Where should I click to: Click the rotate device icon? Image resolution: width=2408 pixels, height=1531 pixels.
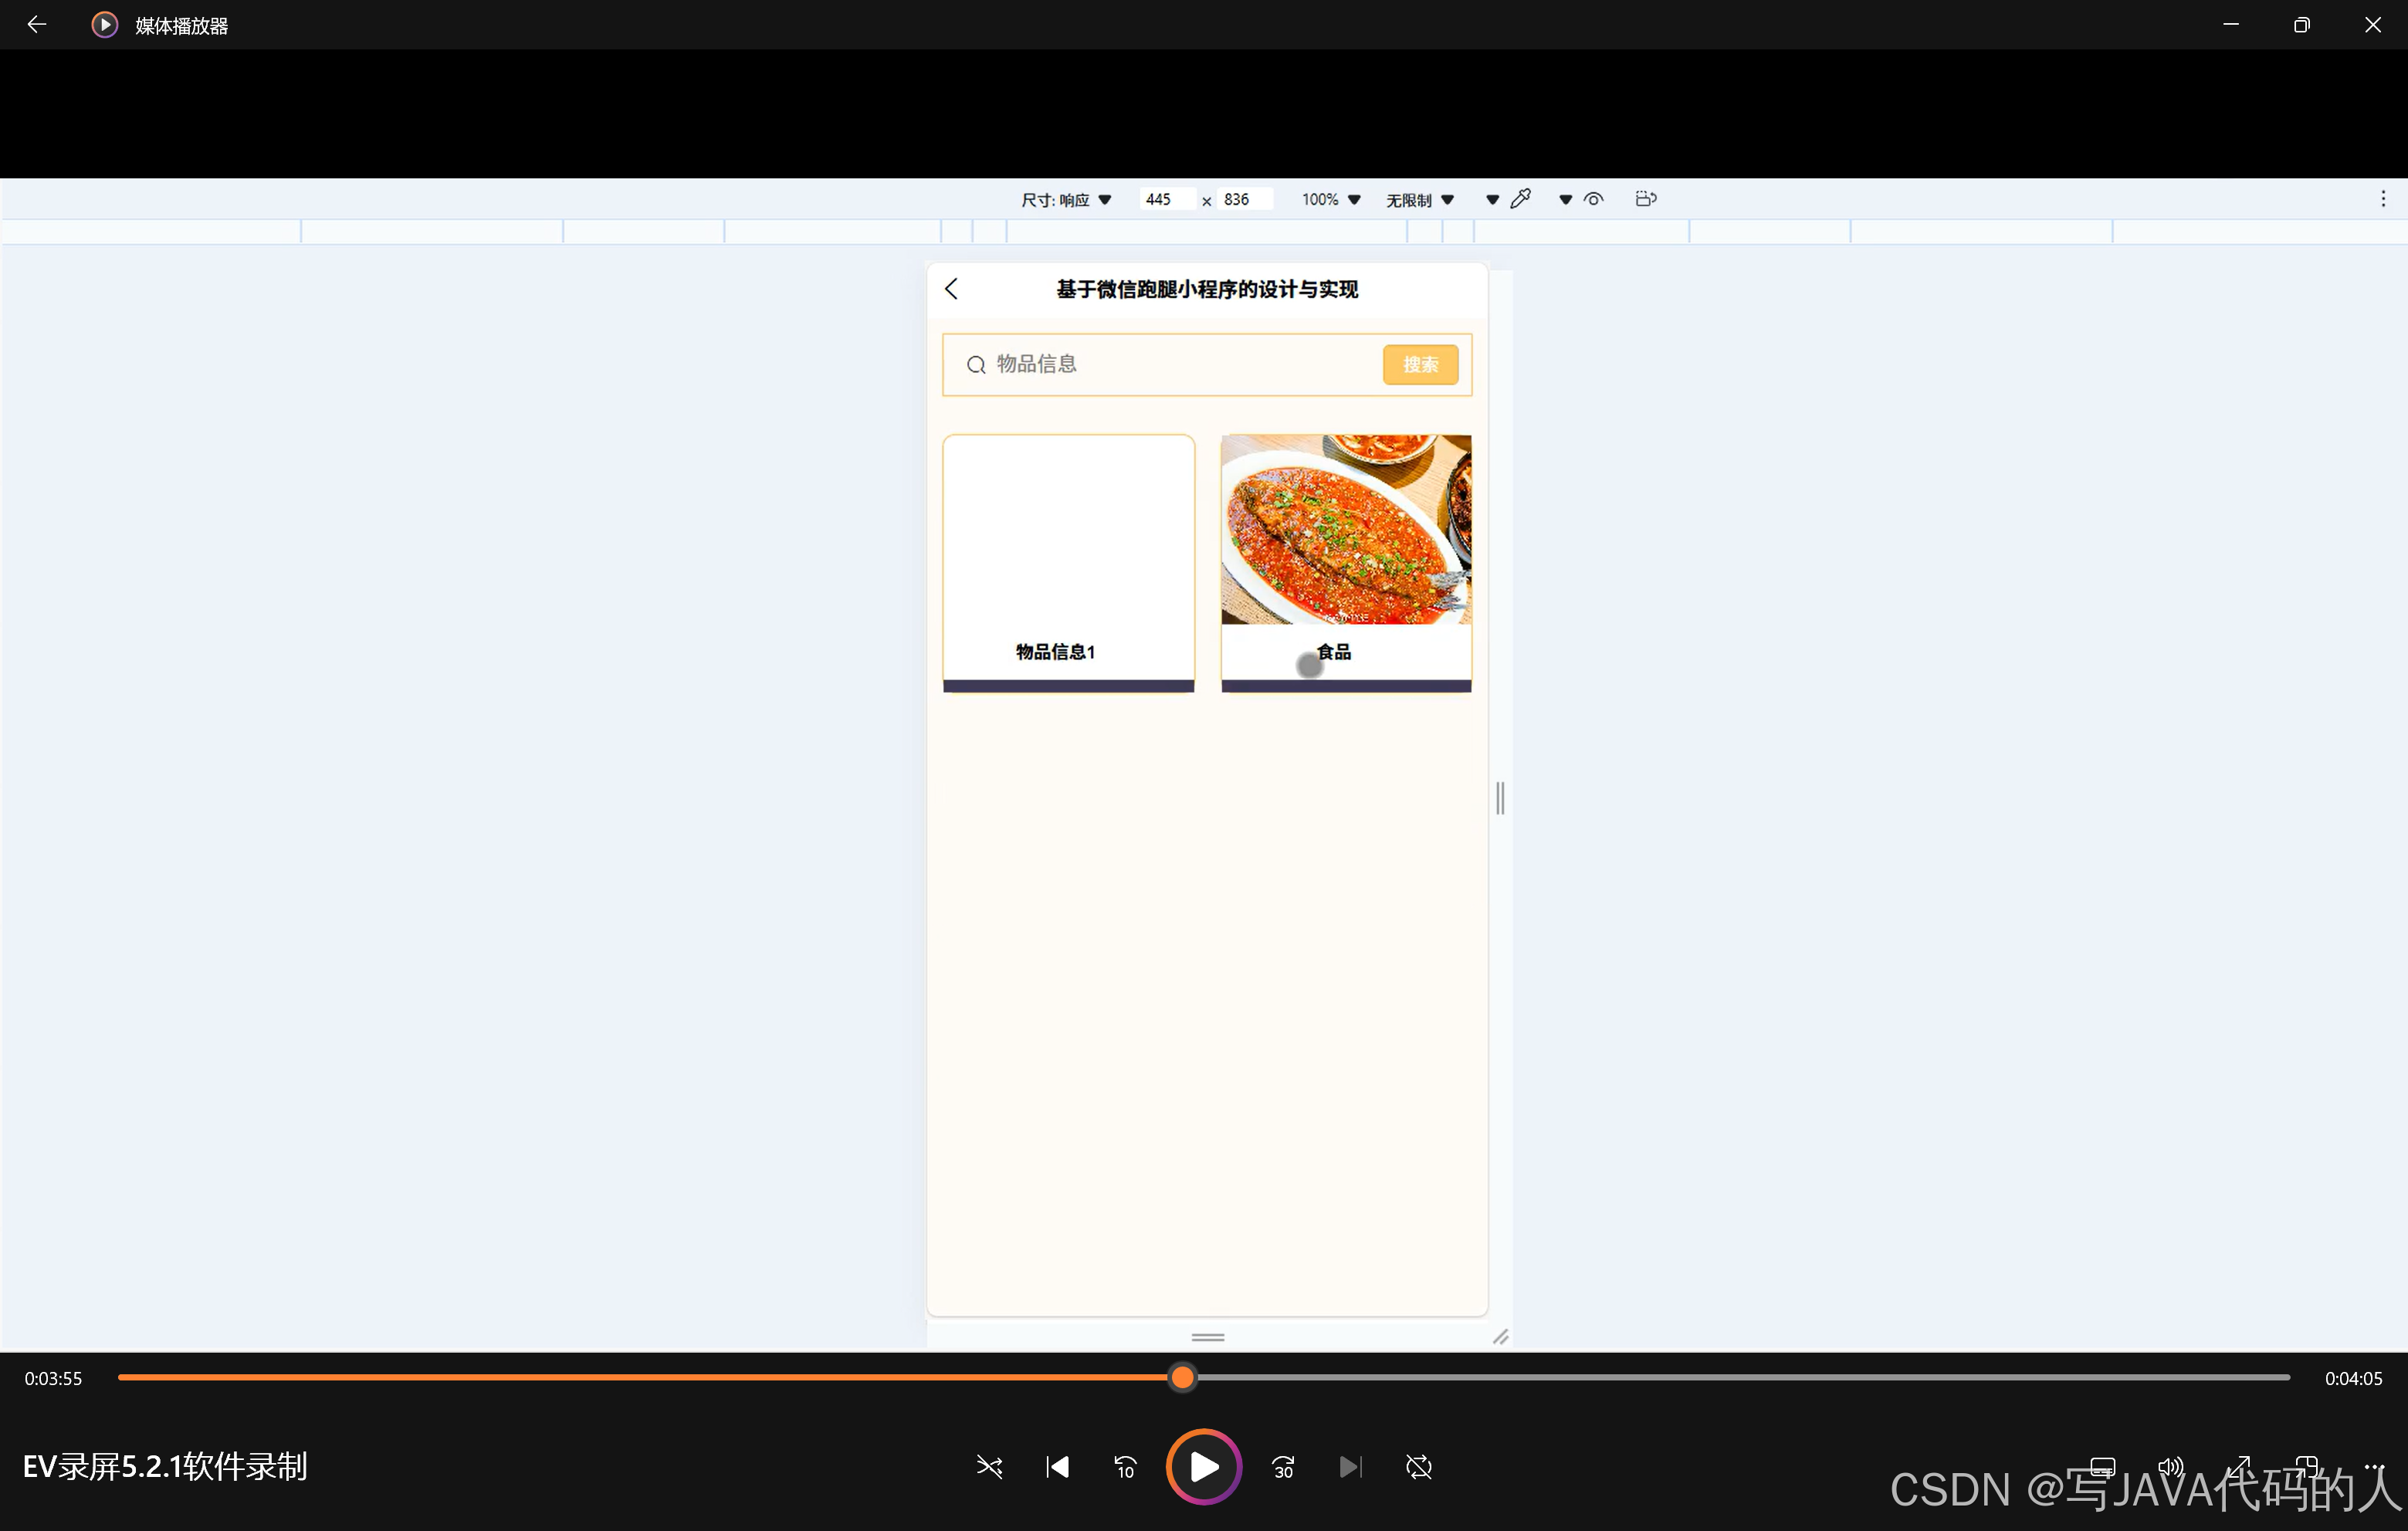coord(1646,199)
